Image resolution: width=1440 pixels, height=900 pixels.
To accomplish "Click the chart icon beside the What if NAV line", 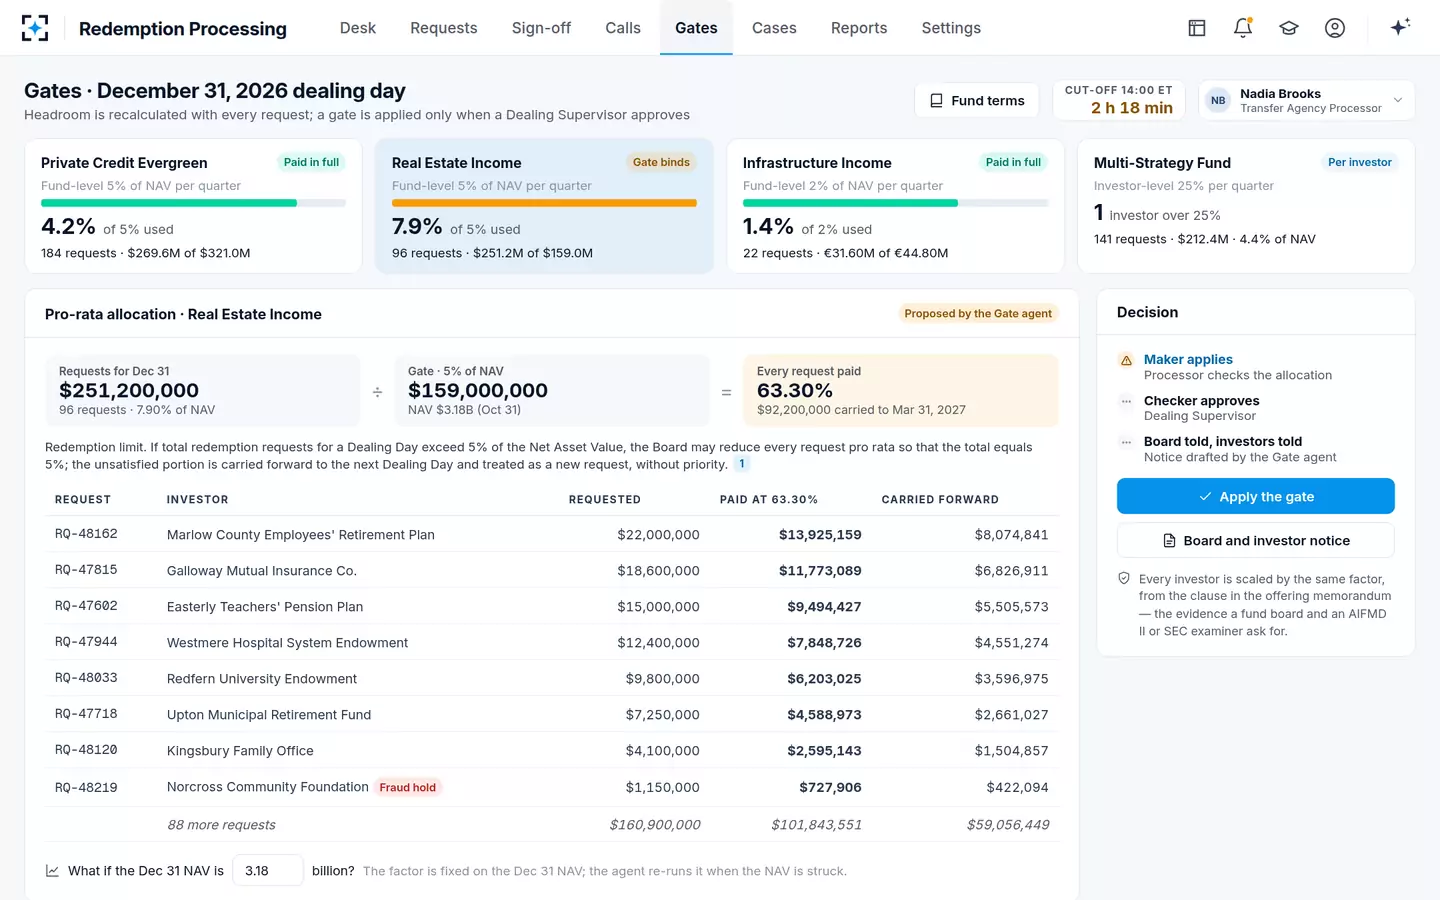I will pos(52,871).
